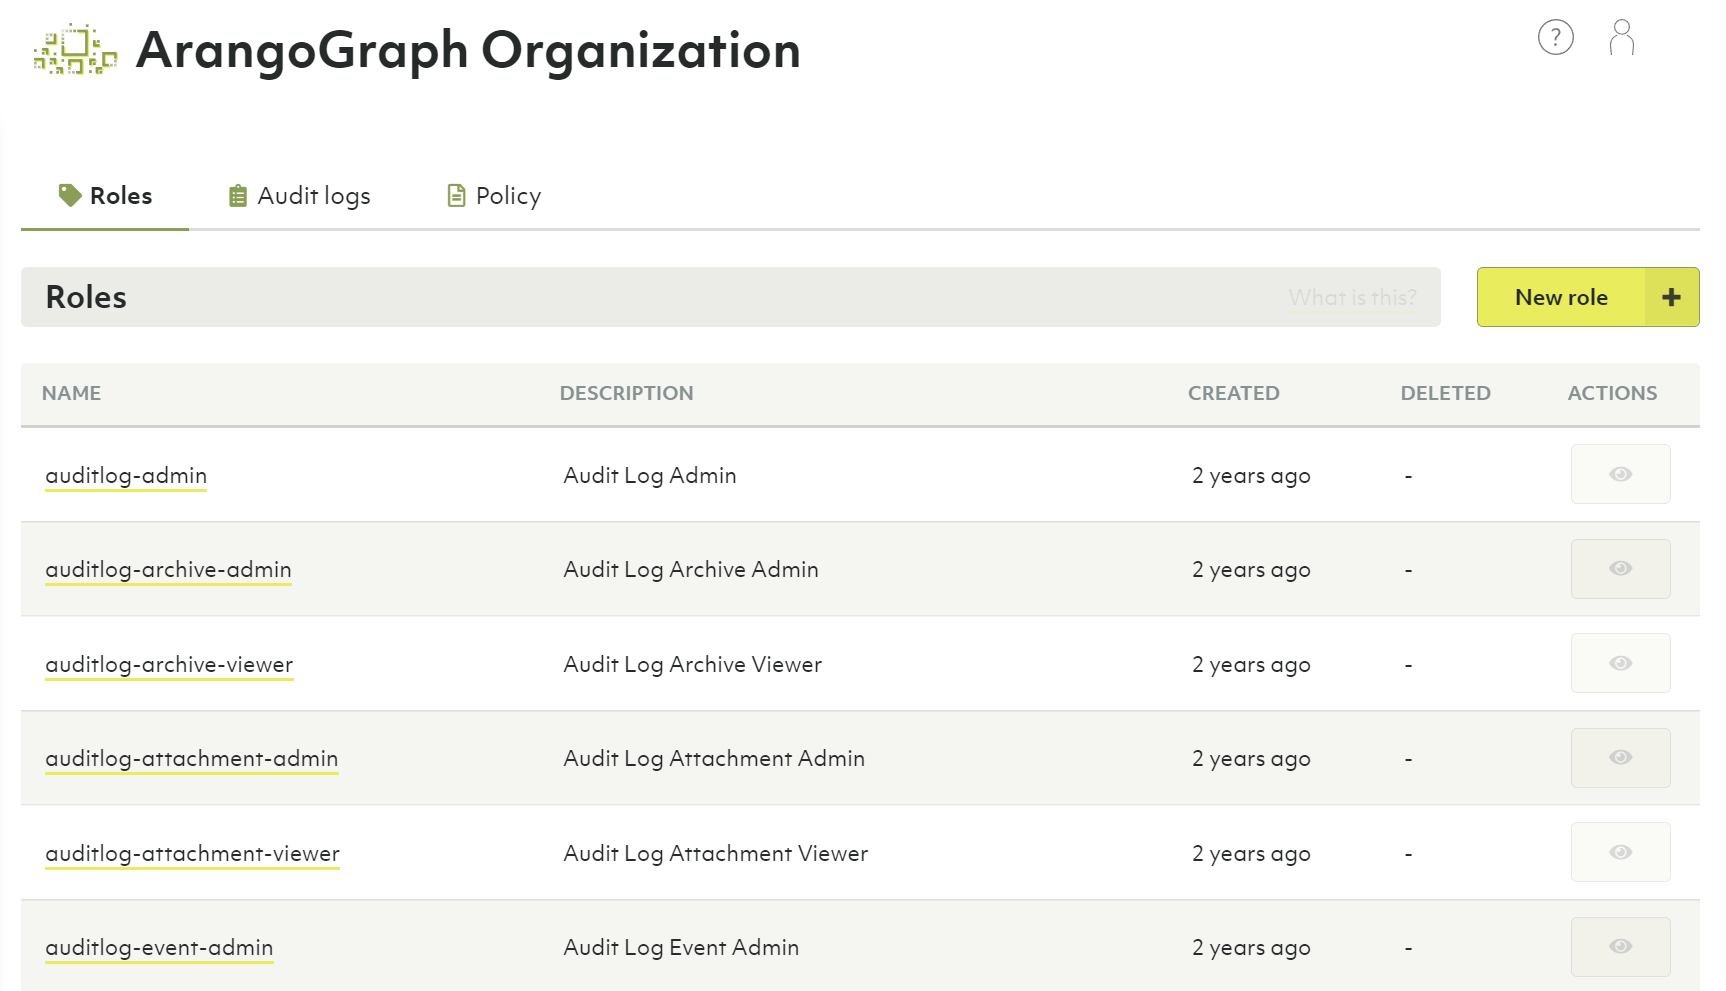Click the ArangoGraph logo icon
This screenshot has width=1726, height=991.
[75, 50]
